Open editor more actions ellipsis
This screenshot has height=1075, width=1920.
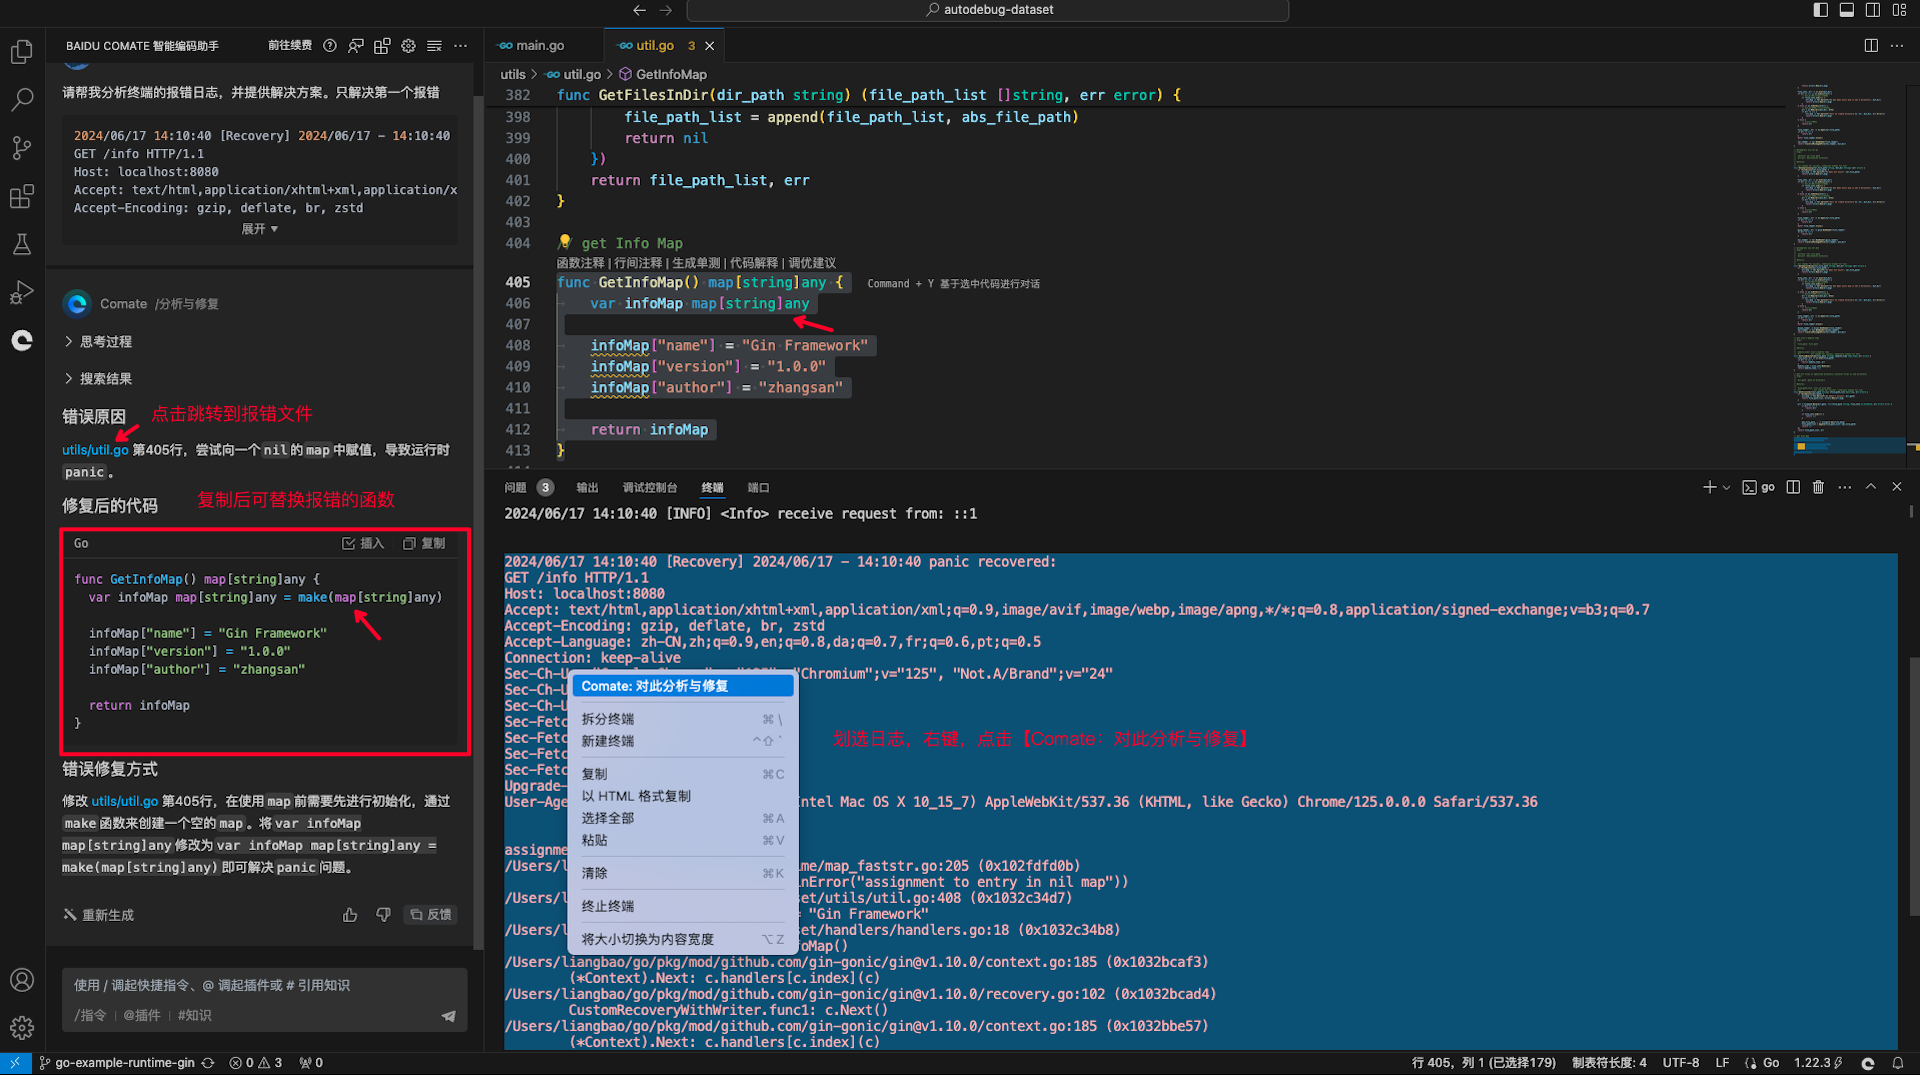point(1897,46)
